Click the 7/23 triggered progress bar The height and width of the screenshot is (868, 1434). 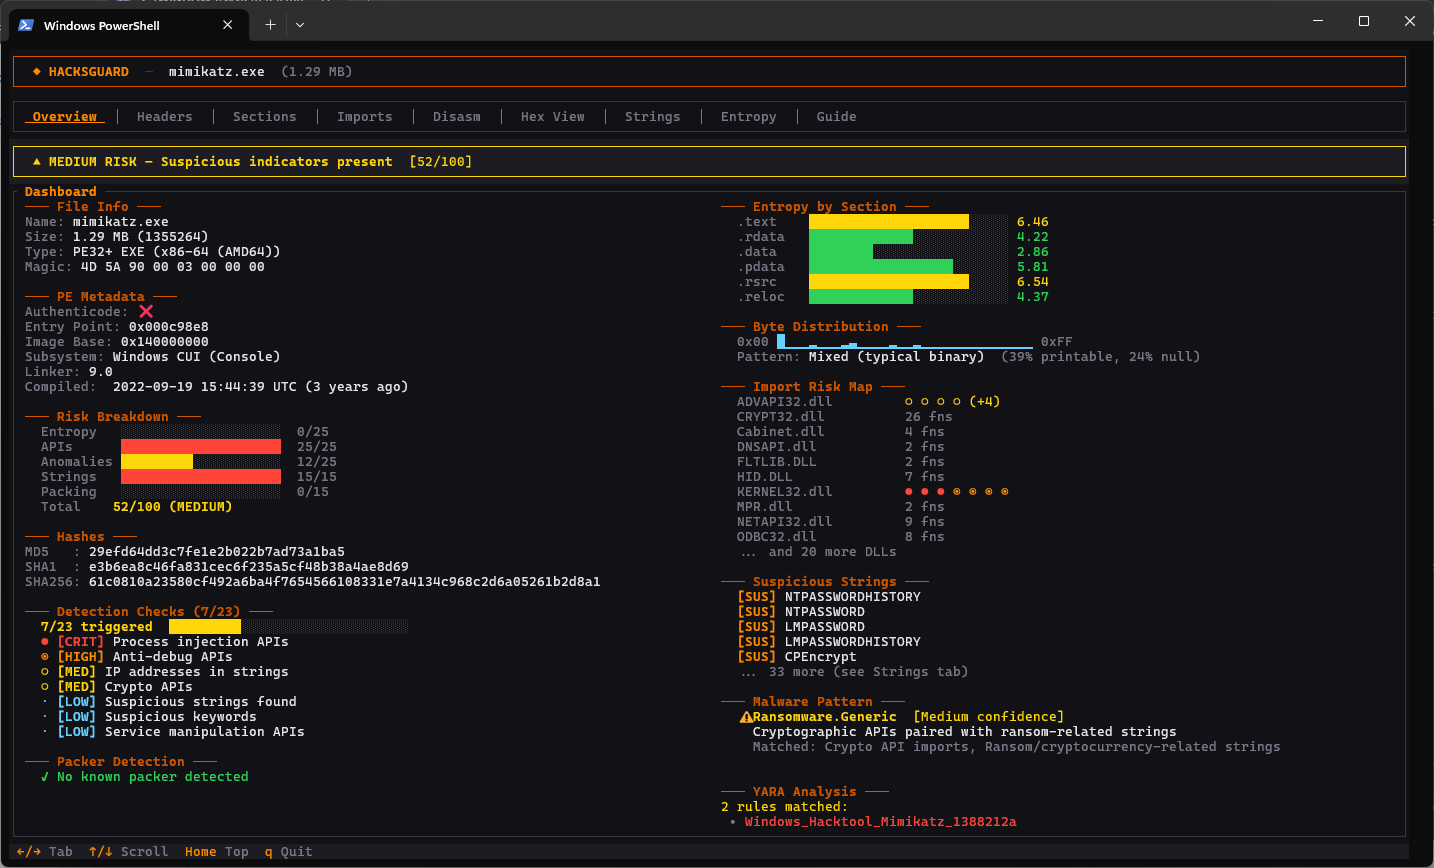coord(289,627)
